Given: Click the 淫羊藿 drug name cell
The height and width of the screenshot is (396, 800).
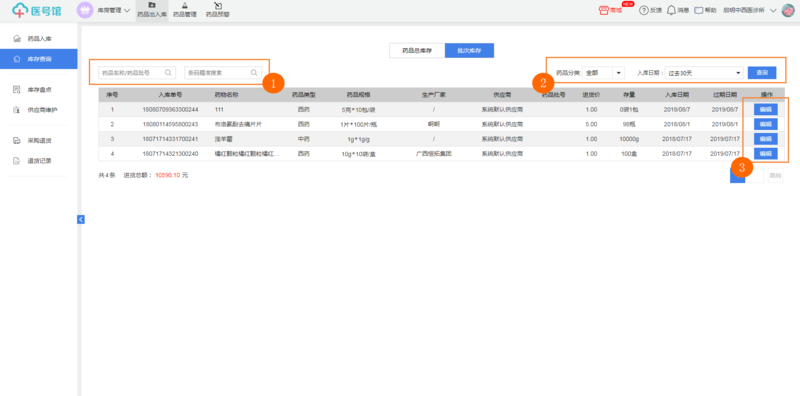Looking at the screenshot, I should pyautogui.click(x=224, y=139).
